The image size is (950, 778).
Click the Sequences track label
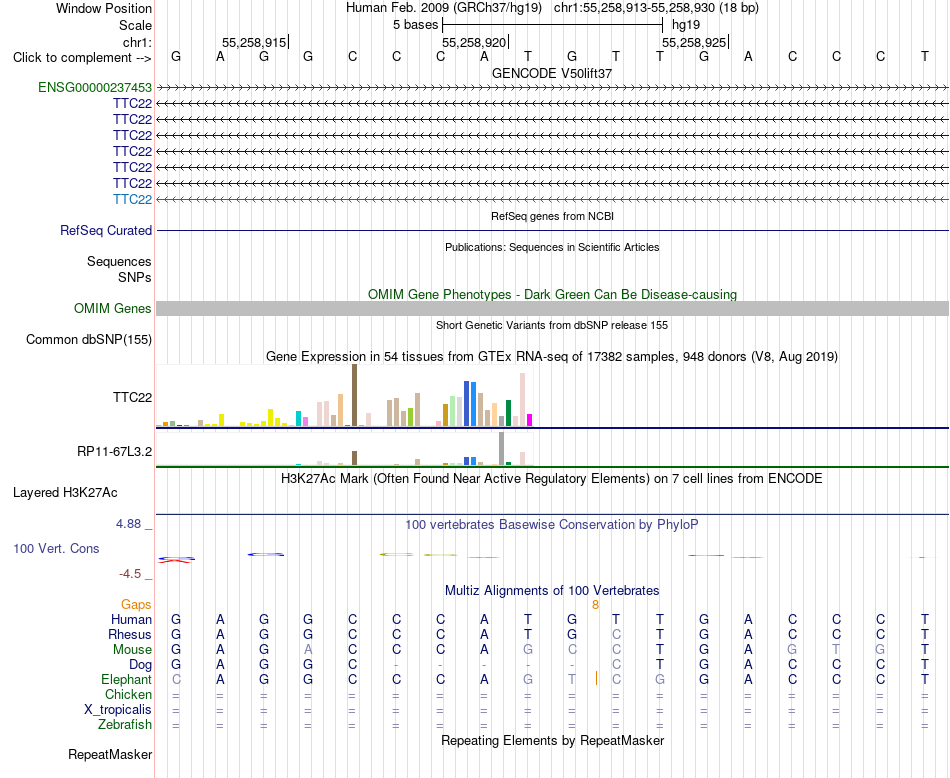119,262
